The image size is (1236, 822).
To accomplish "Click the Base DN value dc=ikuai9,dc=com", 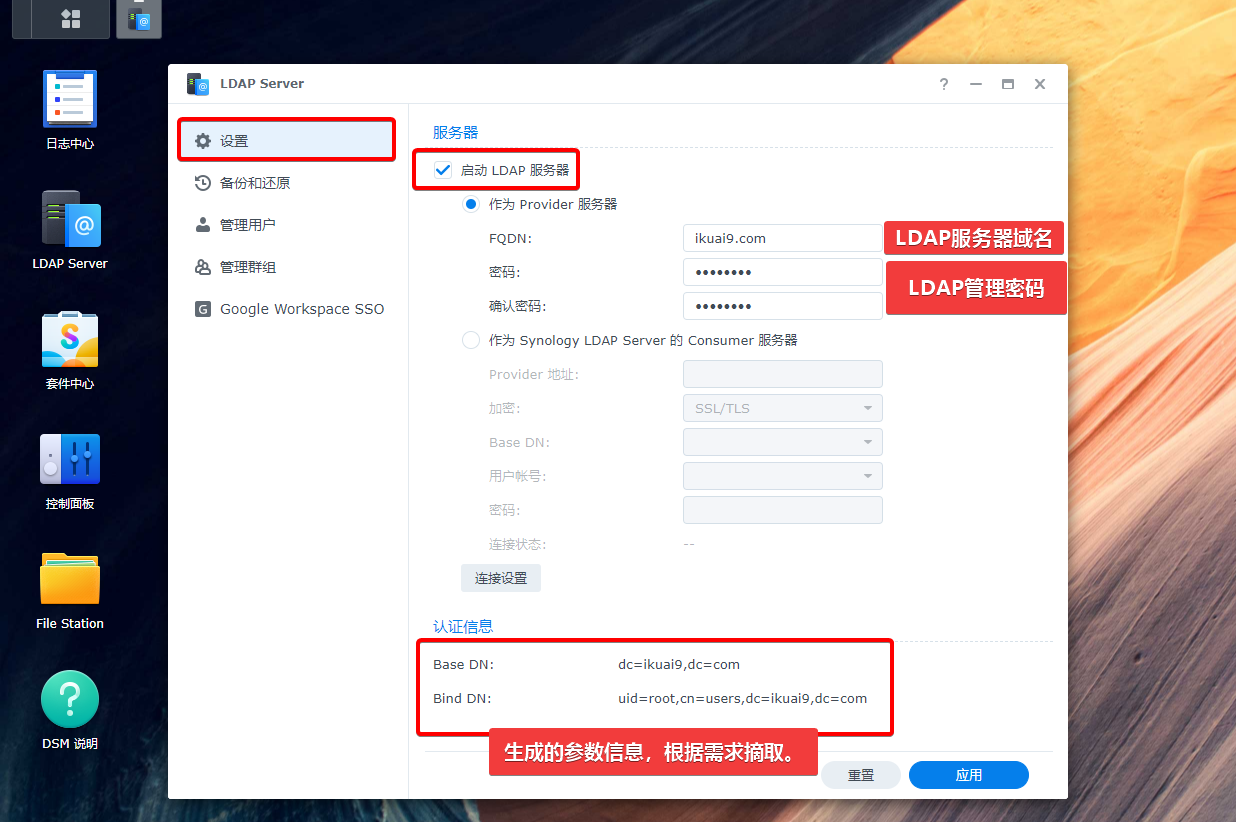I will pyautogui.click(x=679, y=664).
